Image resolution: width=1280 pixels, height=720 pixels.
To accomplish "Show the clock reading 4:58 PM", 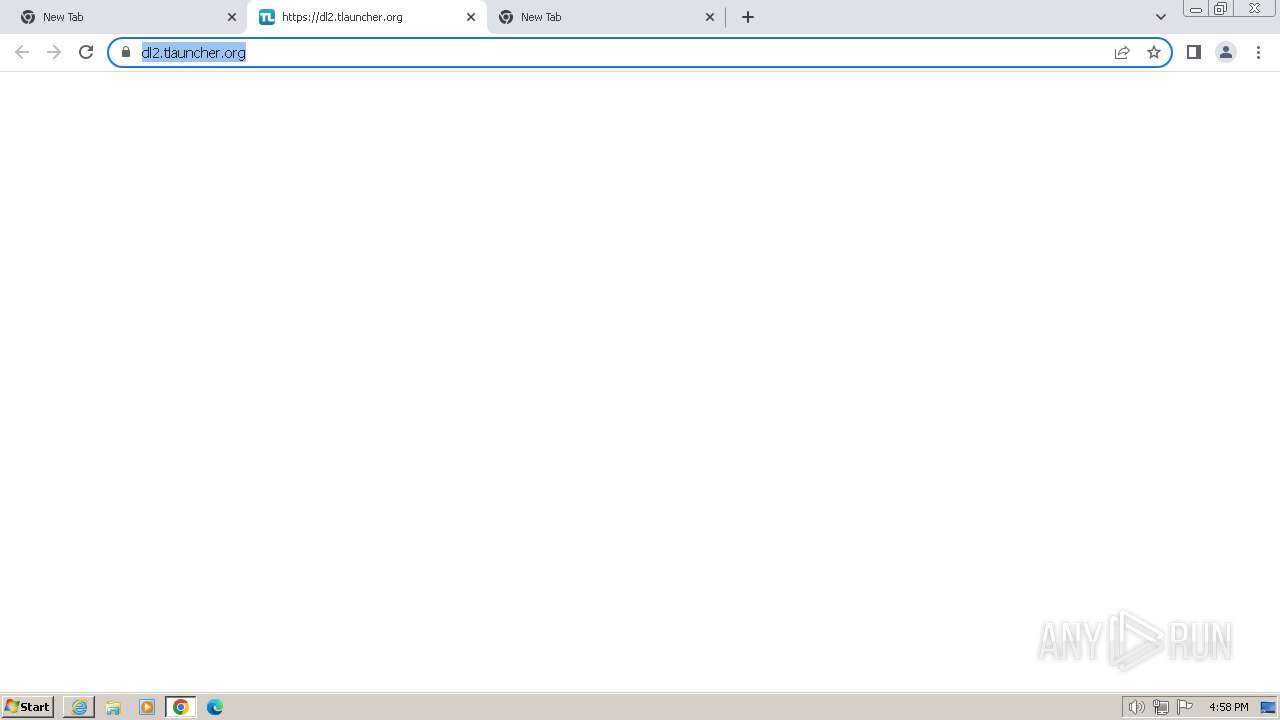I will pos(1228,707).
